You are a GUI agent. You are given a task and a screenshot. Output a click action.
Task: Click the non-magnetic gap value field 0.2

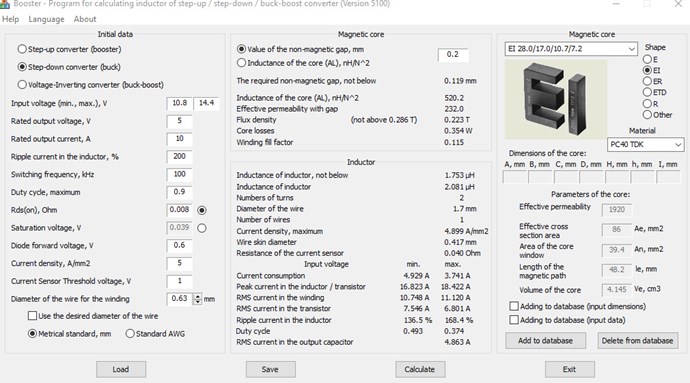[453, 54]
